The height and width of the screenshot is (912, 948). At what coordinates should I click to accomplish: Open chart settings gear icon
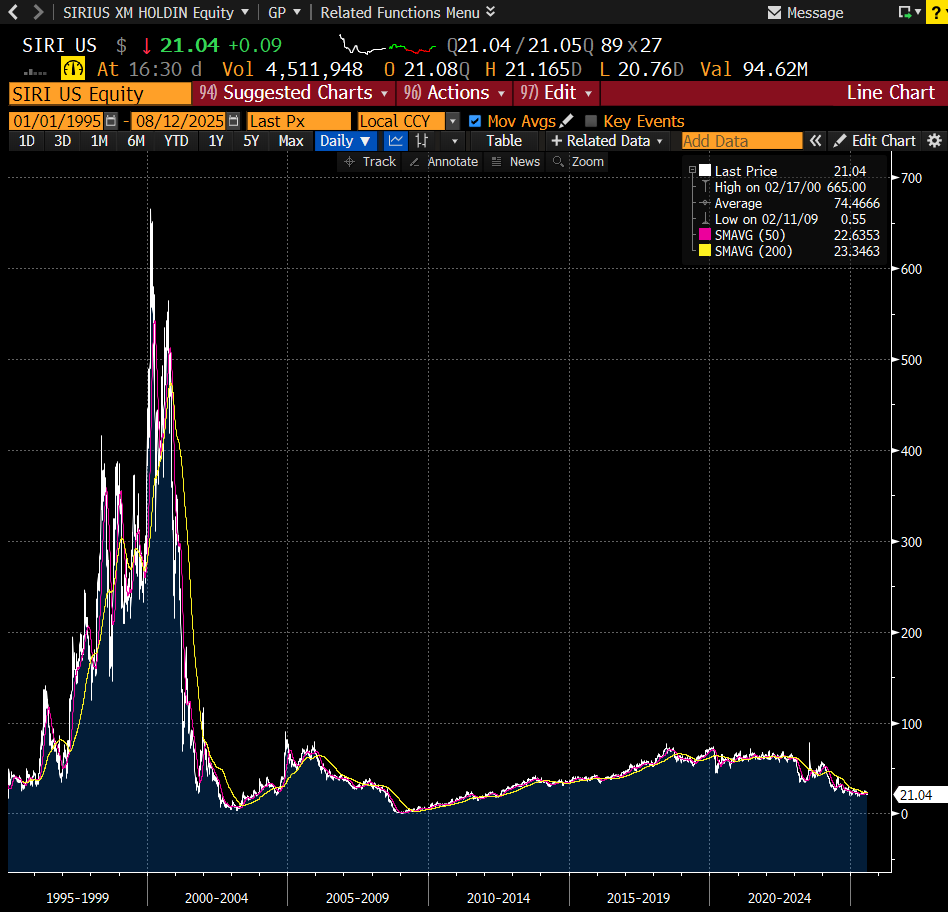coord(935,141)
